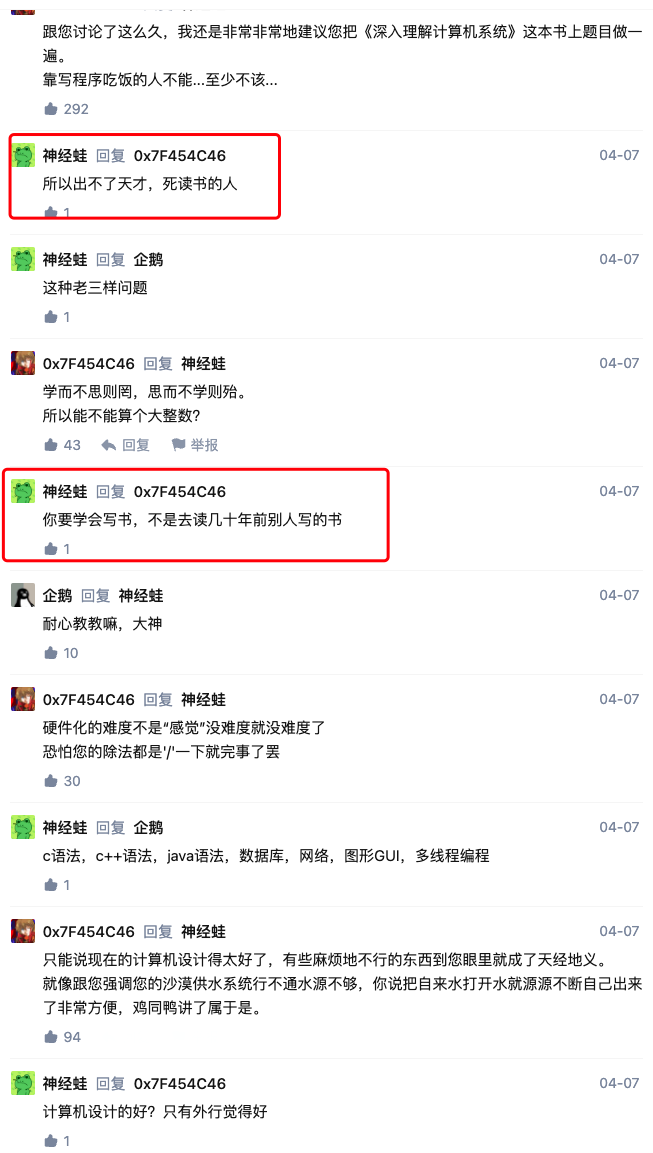Click username 企鹅 on 耐心教教嘛 comment
The width and height of the screenshot is (653, 1153).
(x=57, y=595)
